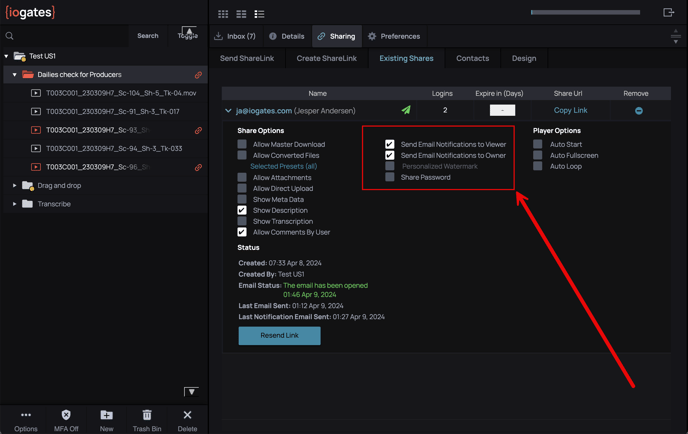Click the Expire in Days input field
The image size is (688, 434).
502,110
